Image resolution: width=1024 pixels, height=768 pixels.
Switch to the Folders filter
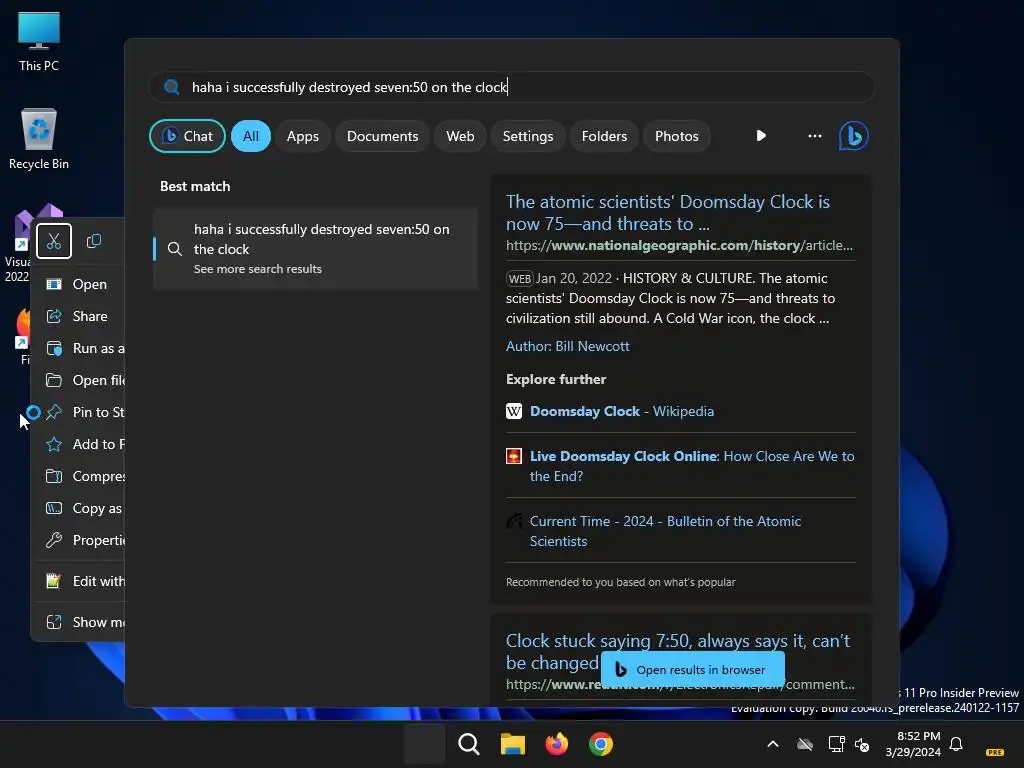(604, 136)
